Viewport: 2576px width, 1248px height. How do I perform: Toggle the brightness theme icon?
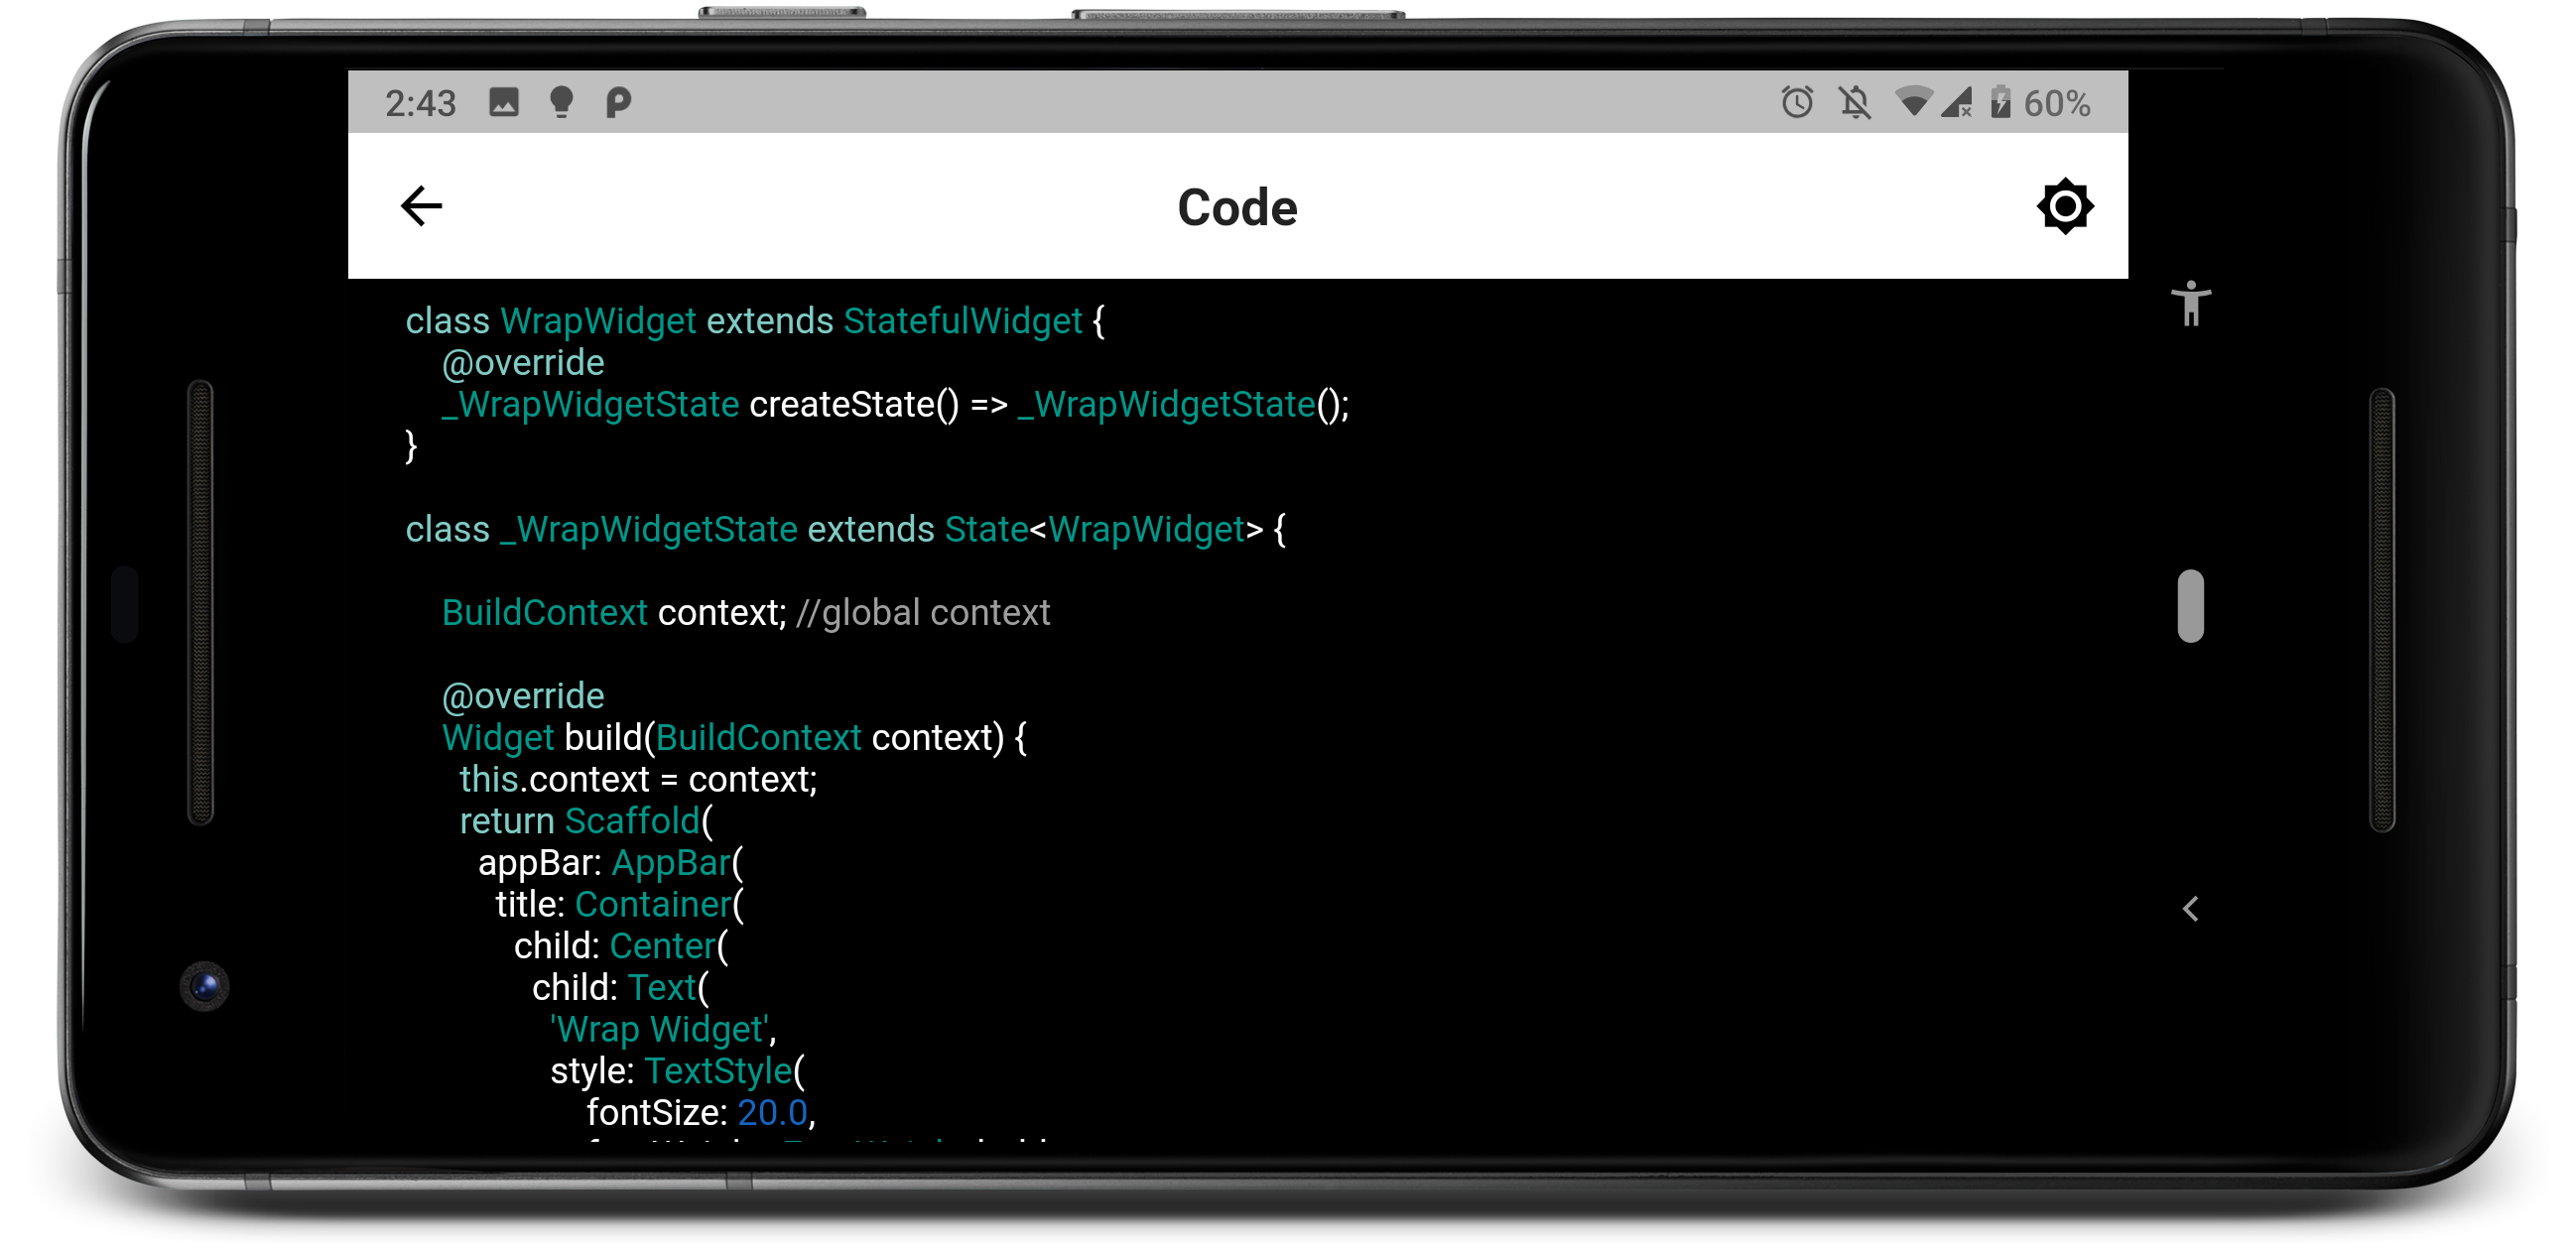[2064, 207]
